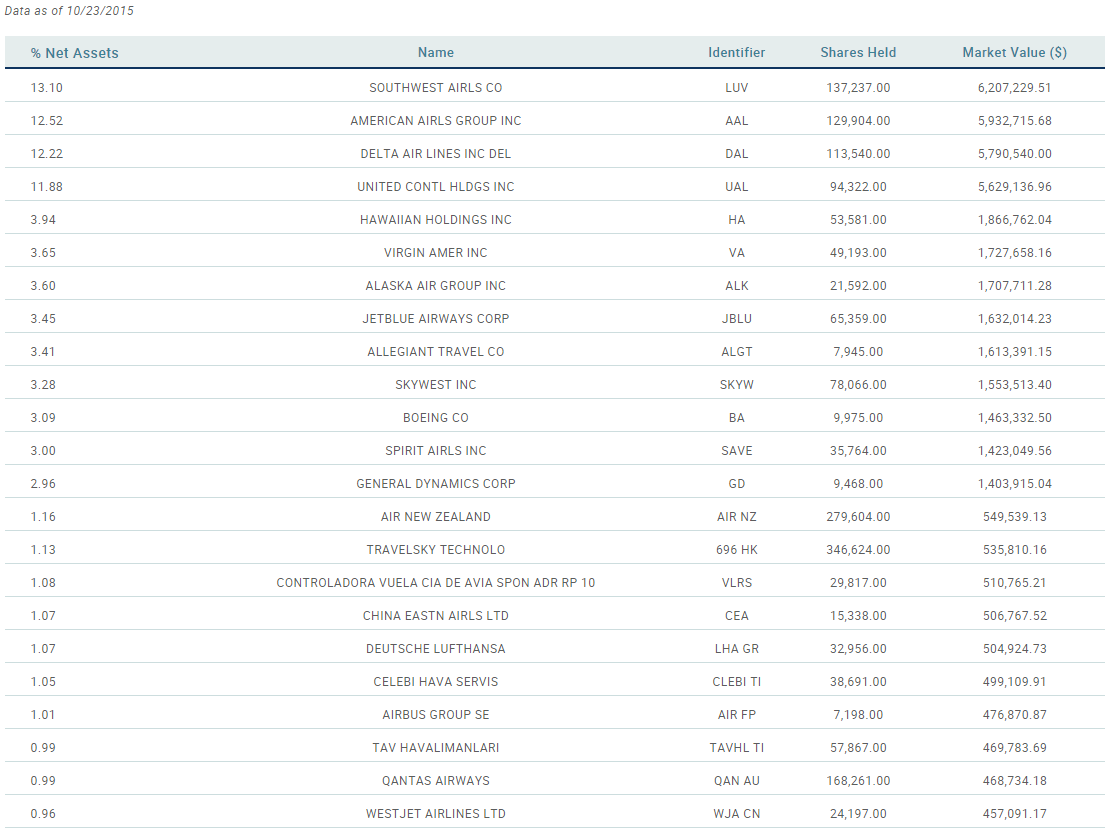Select ALASKA AIR GROUP INC cell

(435, 286)
